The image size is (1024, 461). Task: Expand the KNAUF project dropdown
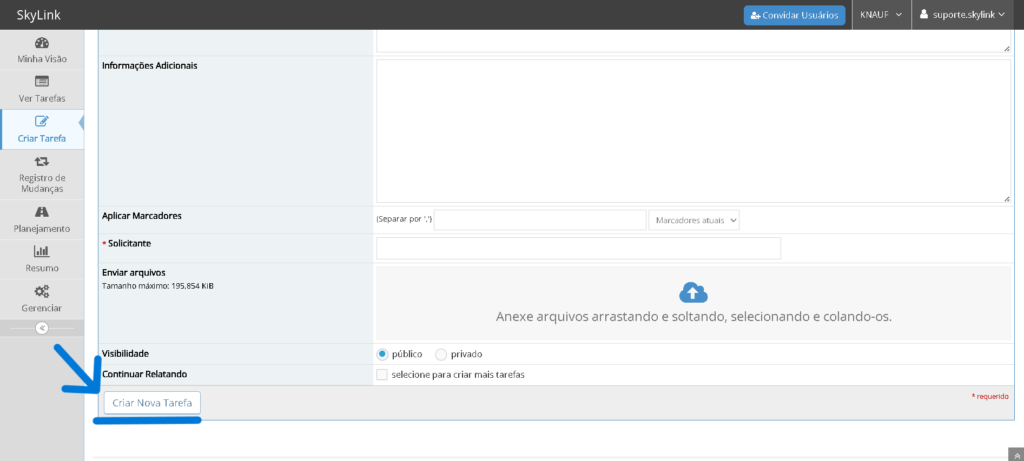coord(881,15)
